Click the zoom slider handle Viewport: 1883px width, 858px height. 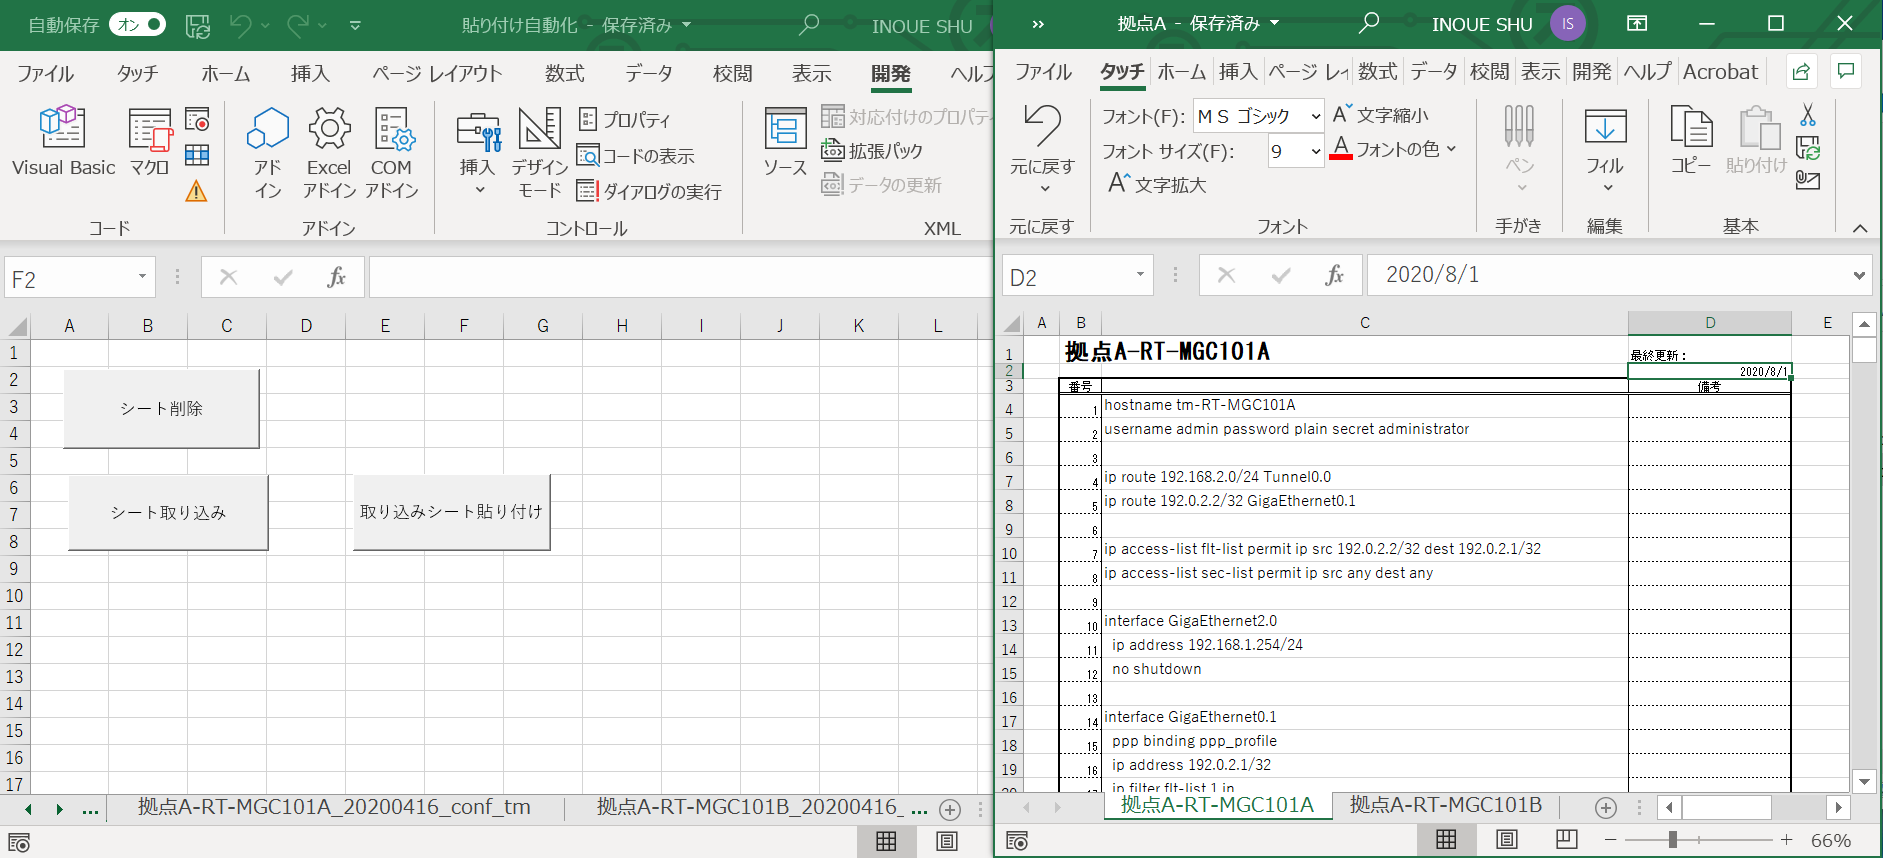point(1672,840)
